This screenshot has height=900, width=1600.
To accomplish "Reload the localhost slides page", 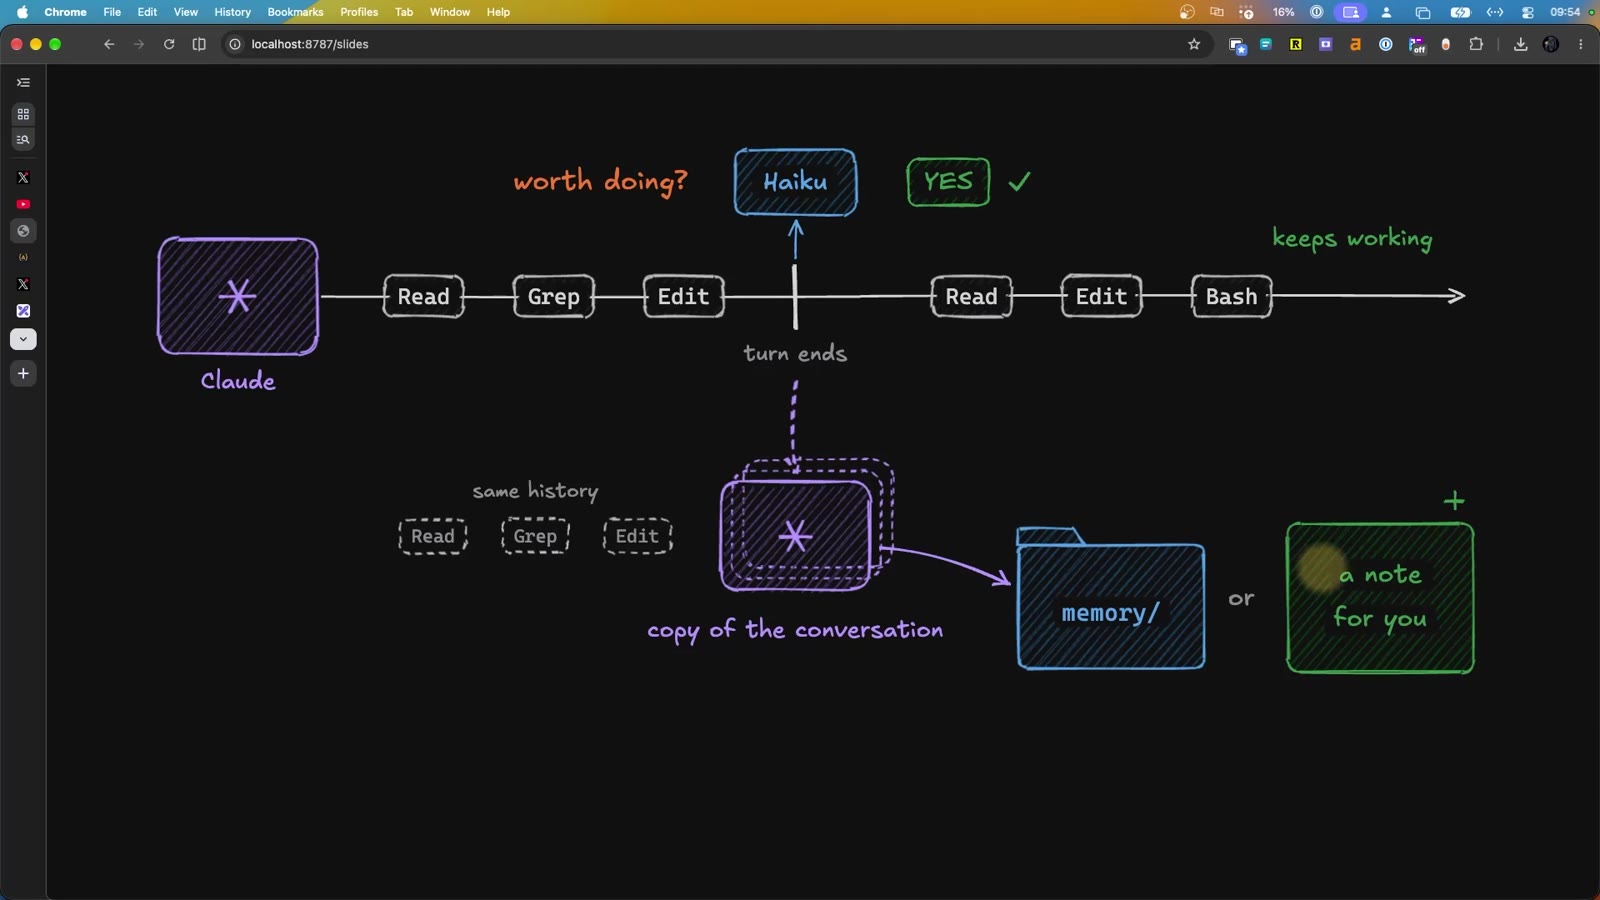I will pos(169,44).
